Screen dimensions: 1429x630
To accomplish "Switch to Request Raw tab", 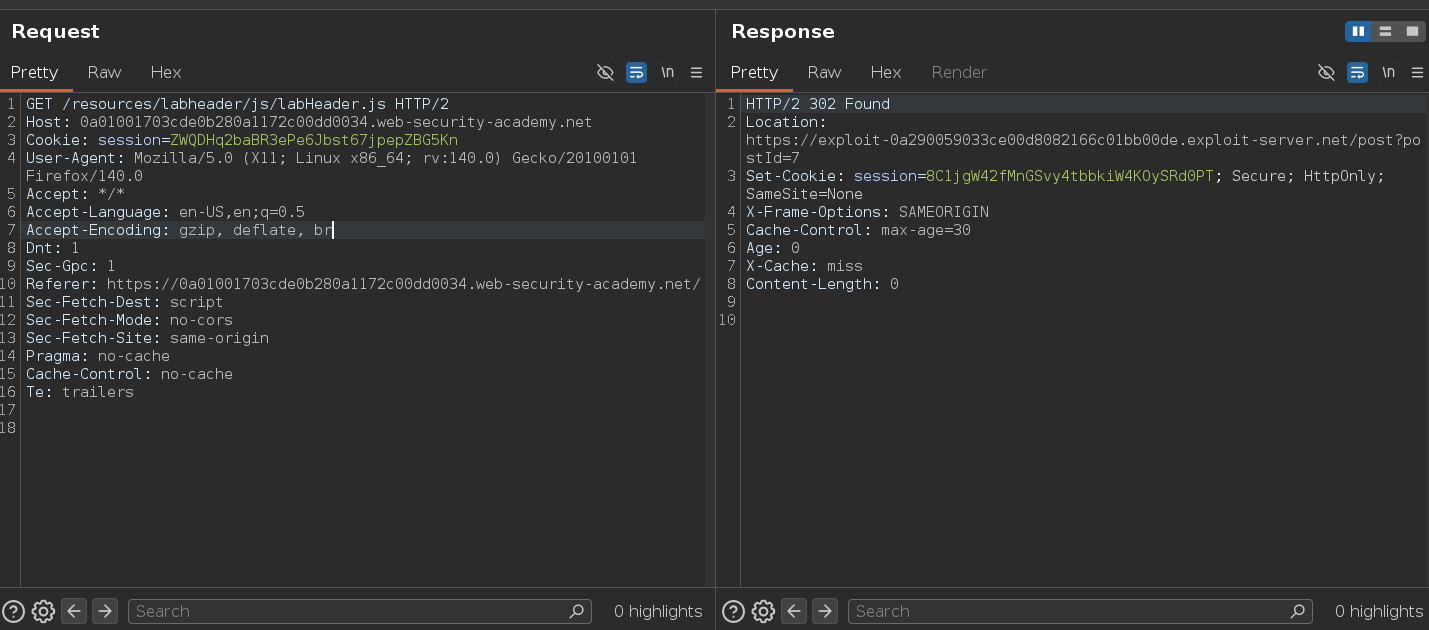I will click(x=104, y=72).
